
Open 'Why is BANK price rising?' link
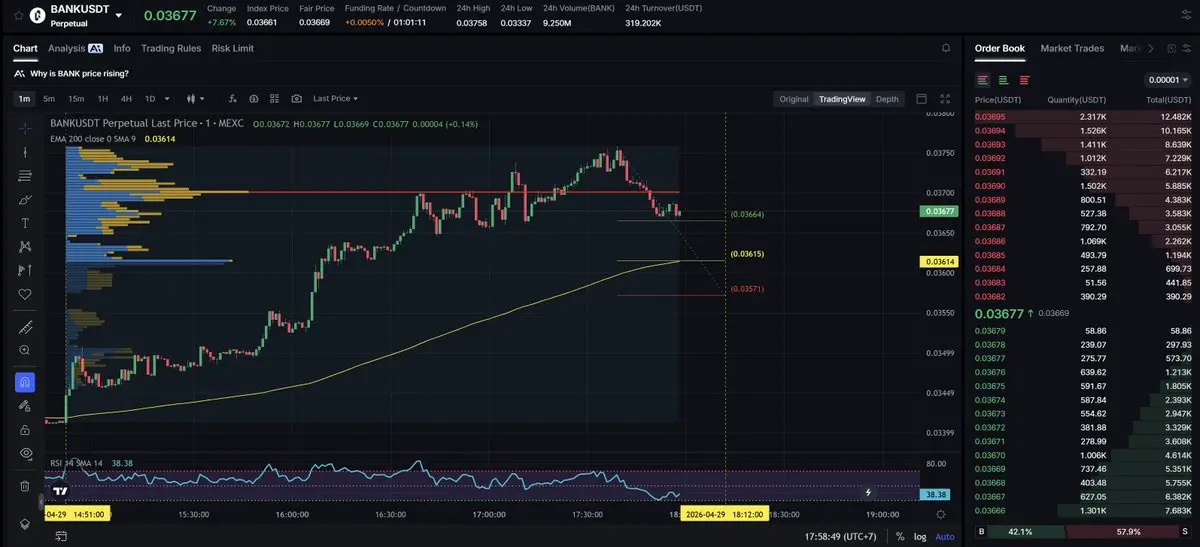click(x=79, y=73)
